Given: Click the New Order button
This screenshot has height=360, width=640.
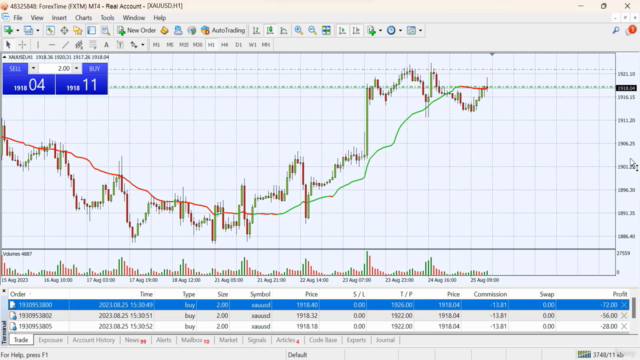Looking at the screenshot, I should tap(137, 30).
